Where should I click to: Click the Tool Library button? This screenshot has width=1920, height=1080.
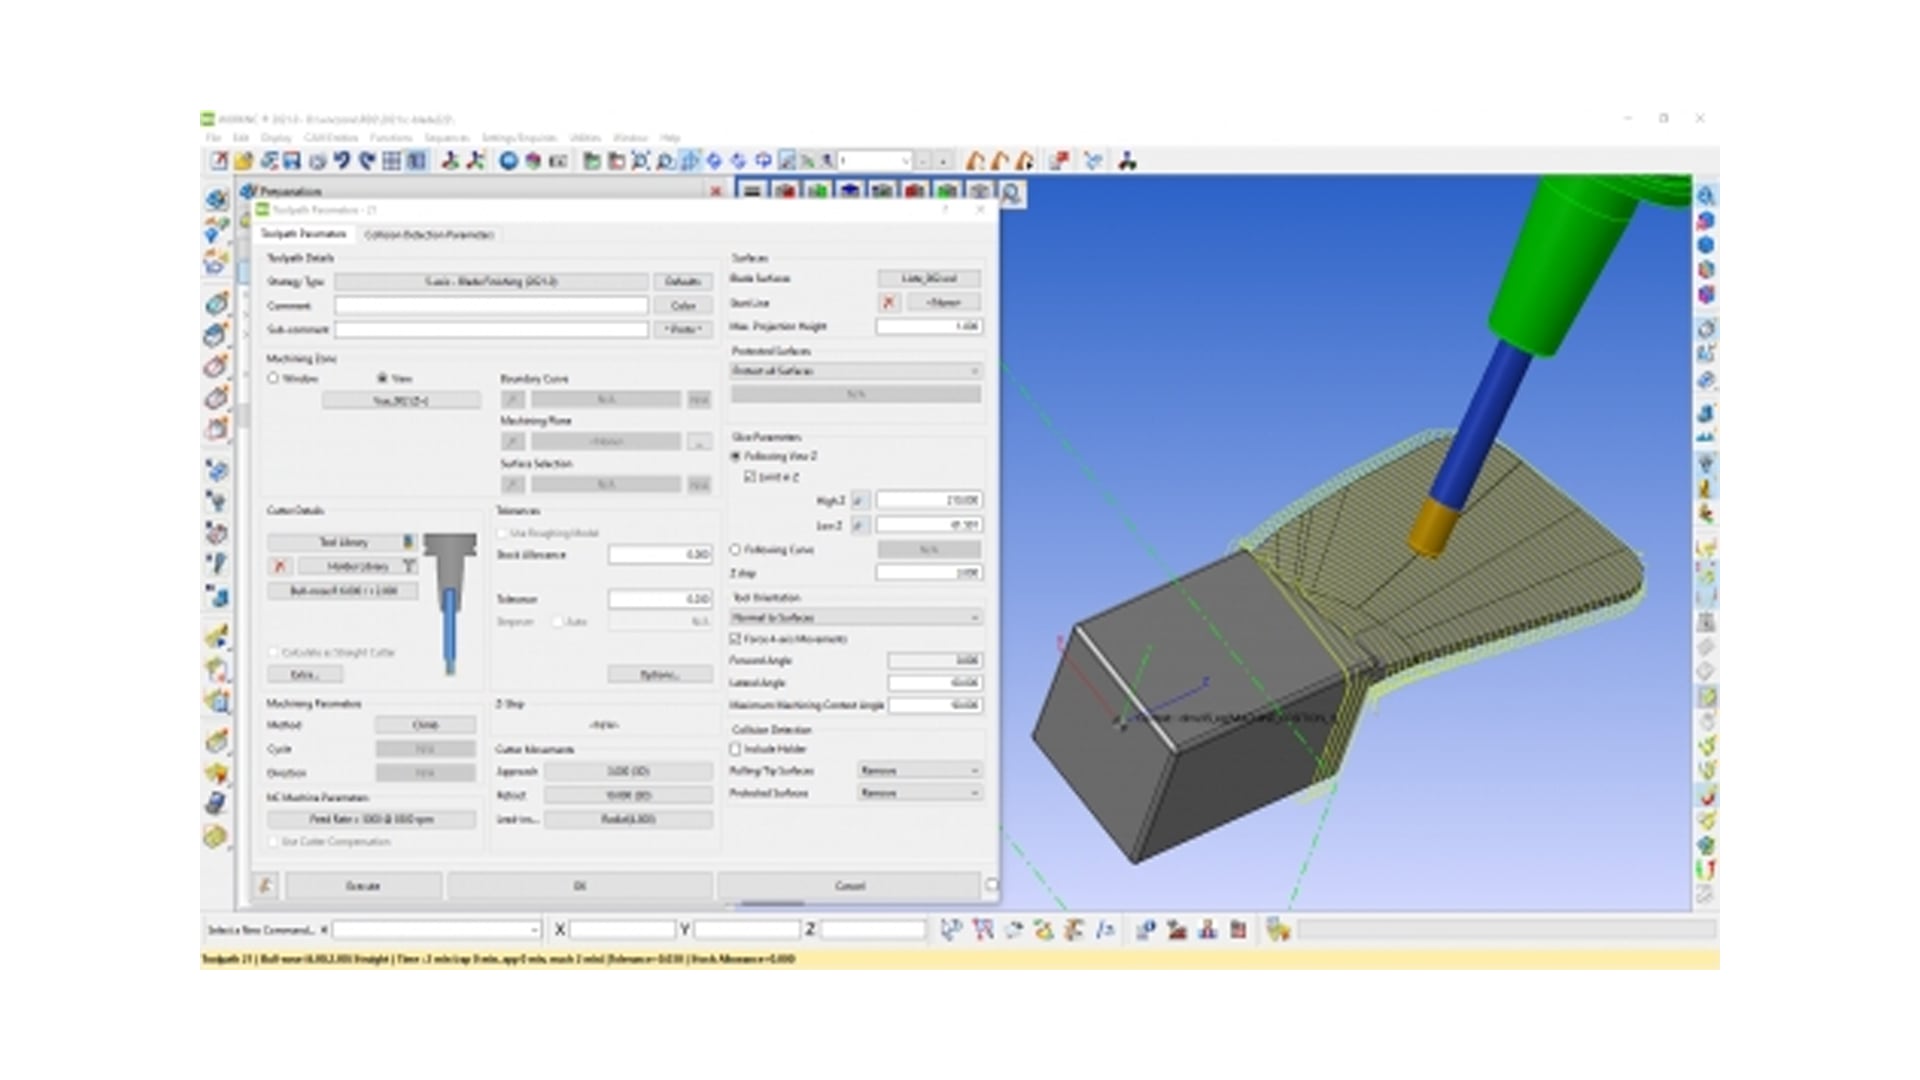click(x=343, y=542)
